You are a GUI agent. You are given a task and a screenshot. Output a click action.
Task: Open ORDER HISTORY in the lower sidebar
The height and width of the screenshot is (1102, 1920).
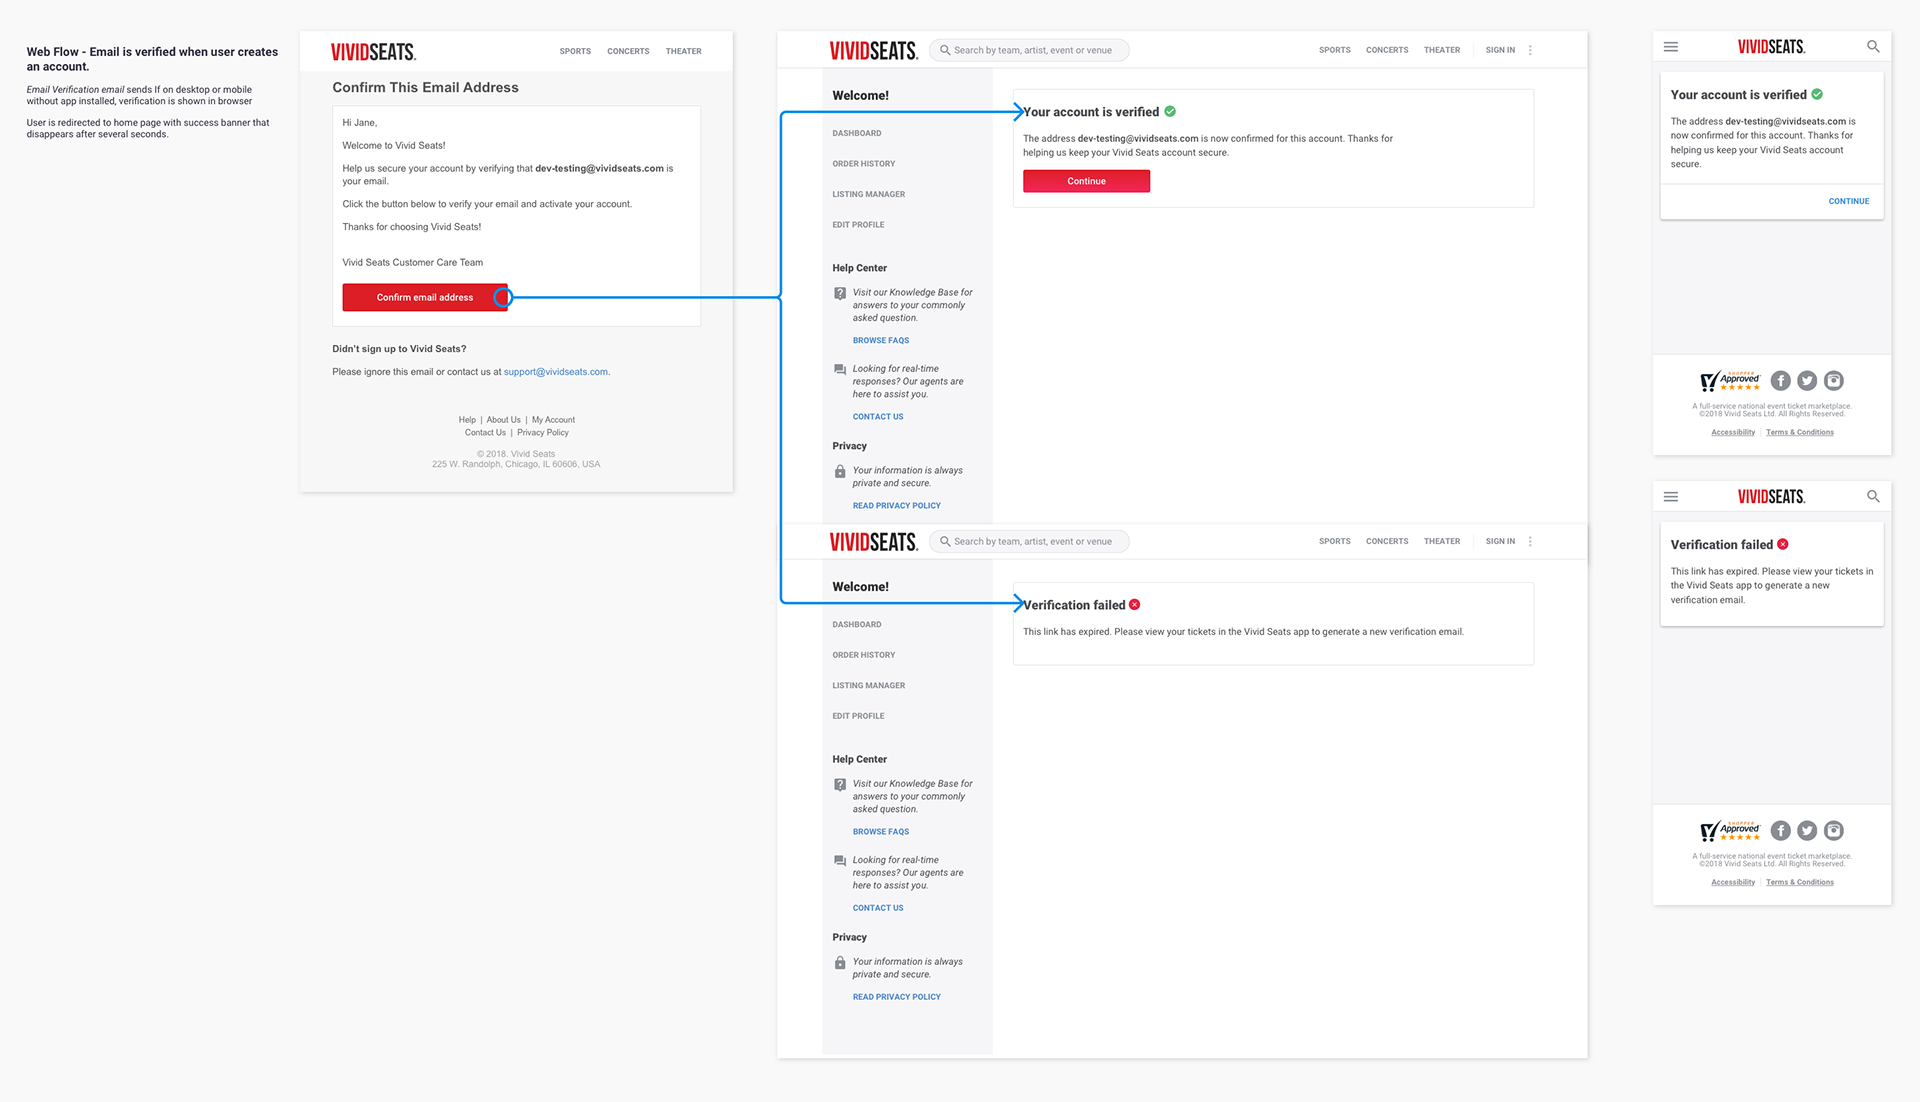[x=864, y=655]
